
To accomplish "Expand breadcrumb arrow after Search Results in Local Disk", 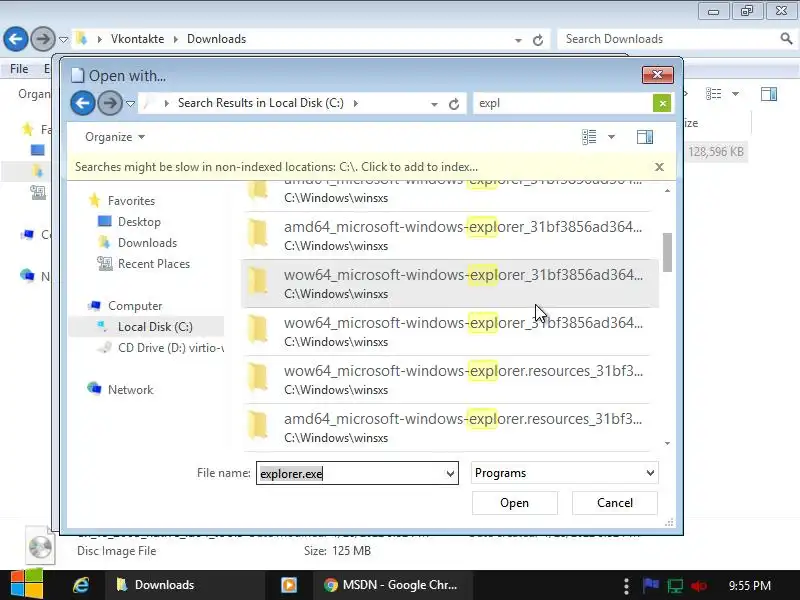I will tap(356, 104).
